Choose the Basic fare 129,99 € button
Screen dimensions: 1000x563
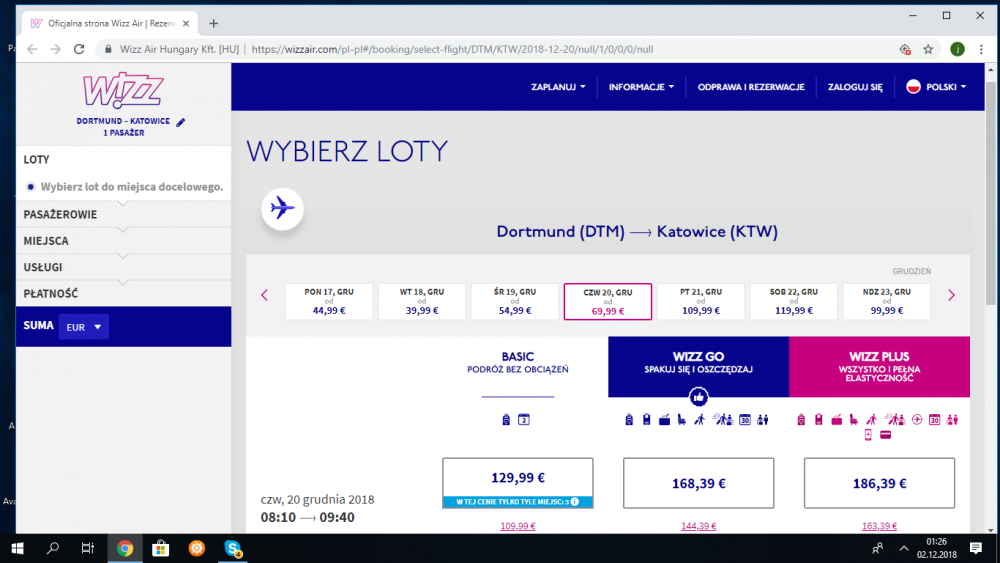pos(517,477)
